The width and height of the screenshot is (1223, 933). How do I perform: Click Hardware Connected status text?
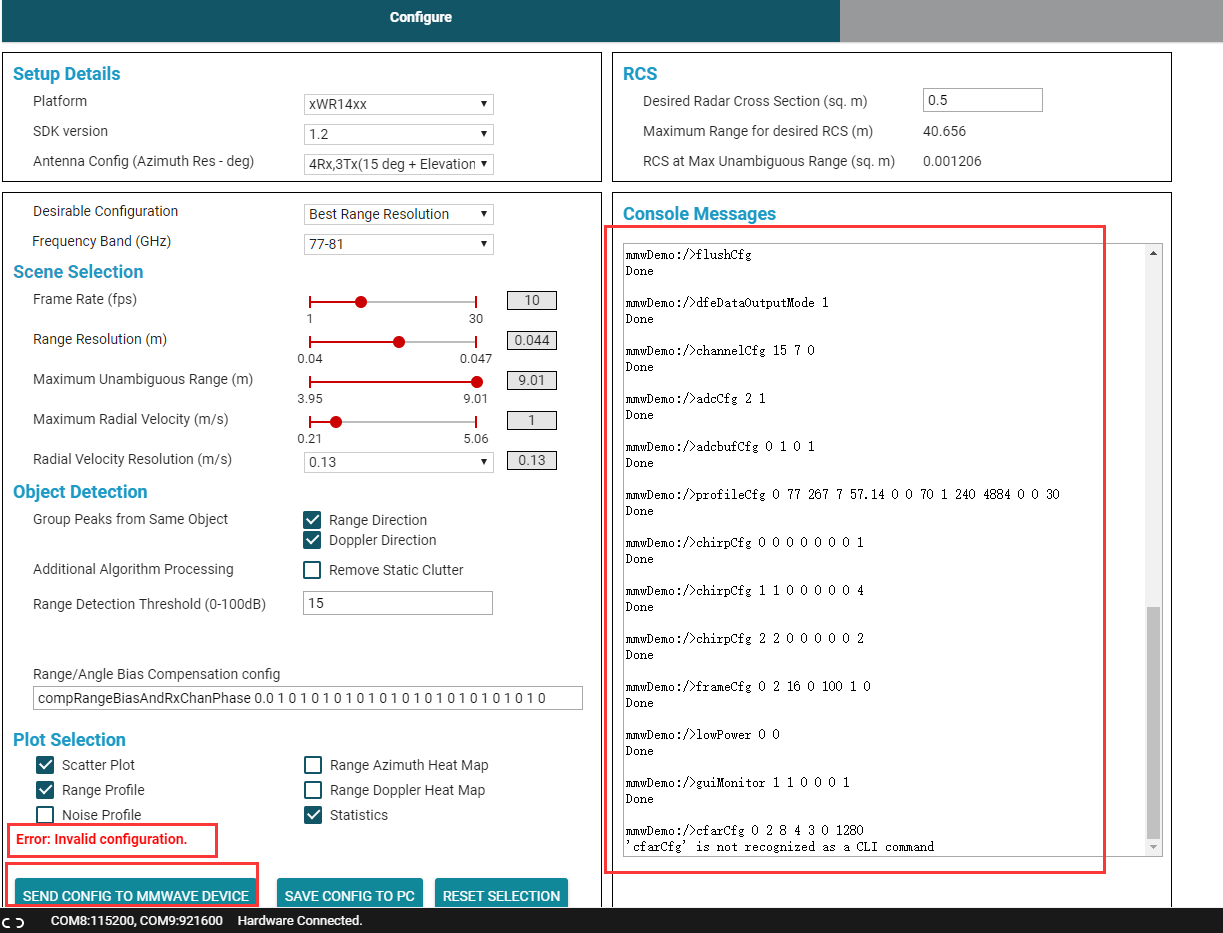click(300, 921)
